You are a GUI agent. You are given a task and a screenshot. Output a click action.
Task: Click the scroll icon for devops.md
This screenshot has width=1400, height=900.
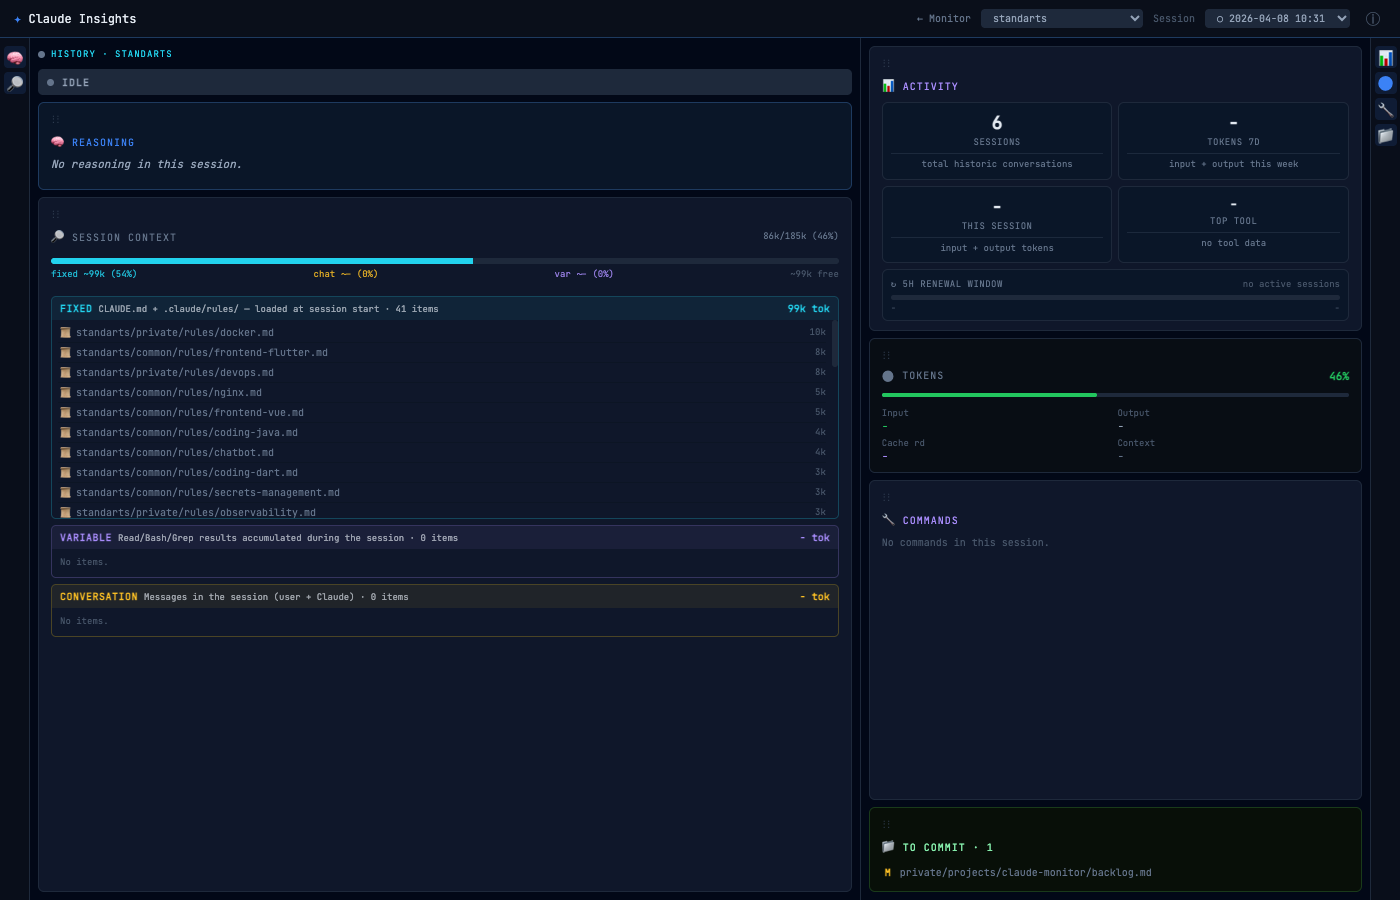65,373
